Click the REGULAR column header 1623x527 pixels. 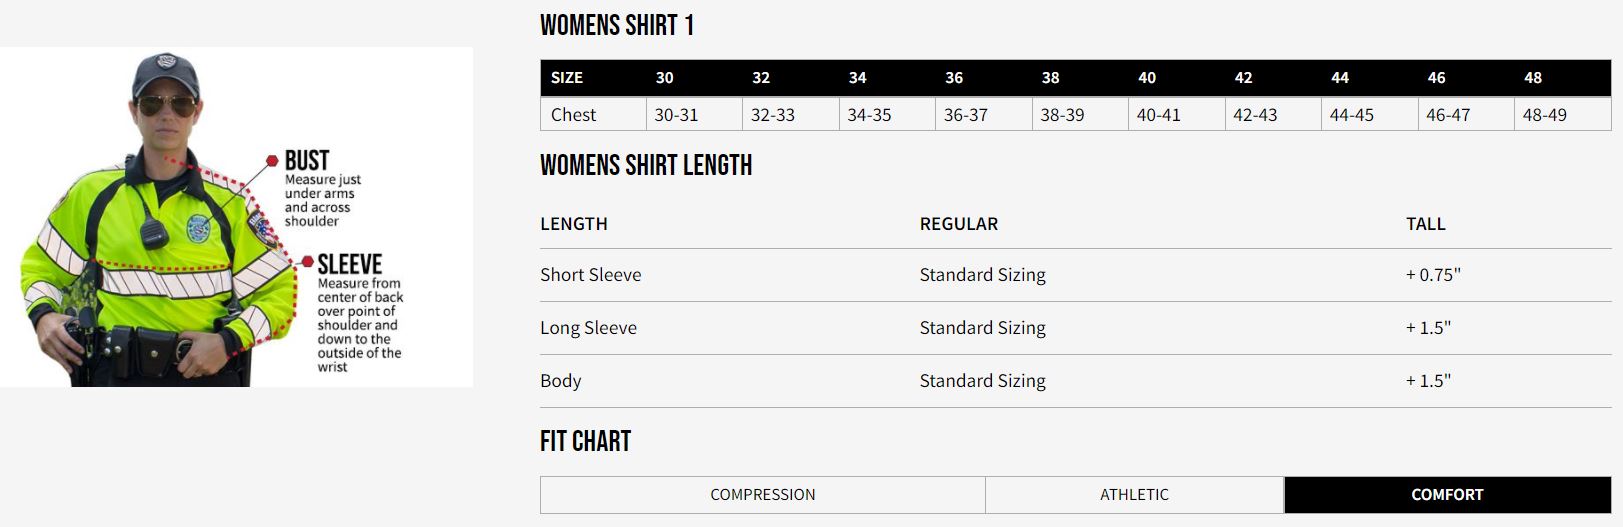click(x=958, y=224)
